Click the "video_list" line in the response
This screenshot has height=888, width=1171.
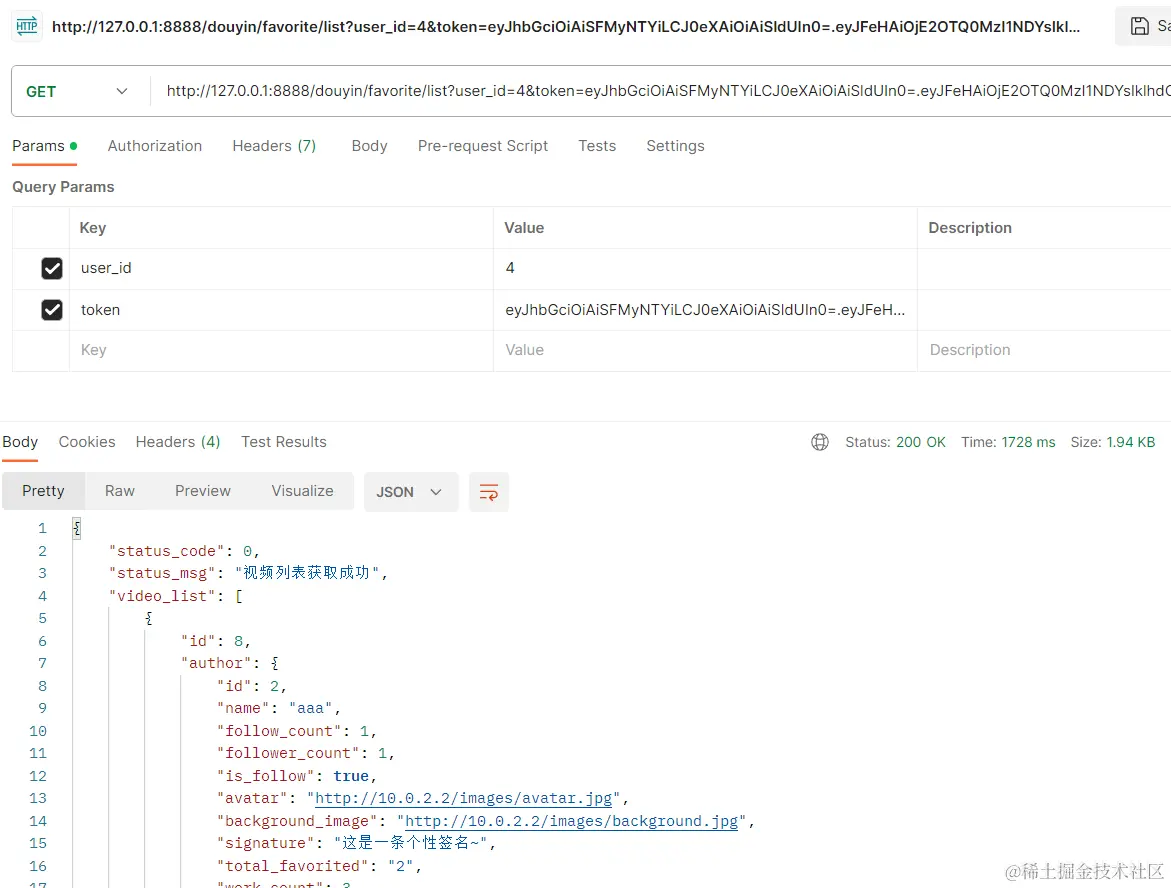click(x=176, y=596)
